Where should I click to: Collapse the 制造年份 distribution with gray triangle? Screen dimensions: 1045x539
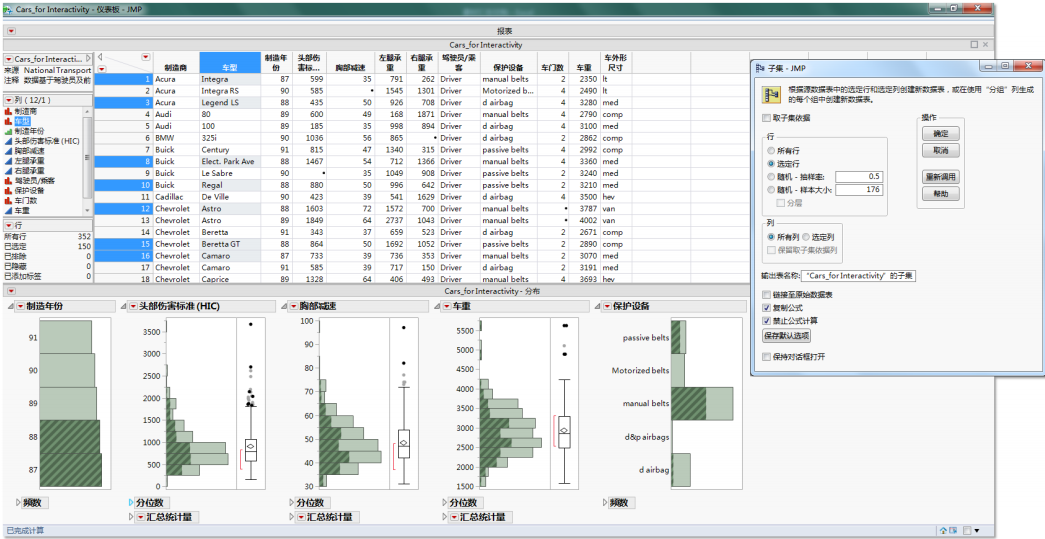click(11, 306)
